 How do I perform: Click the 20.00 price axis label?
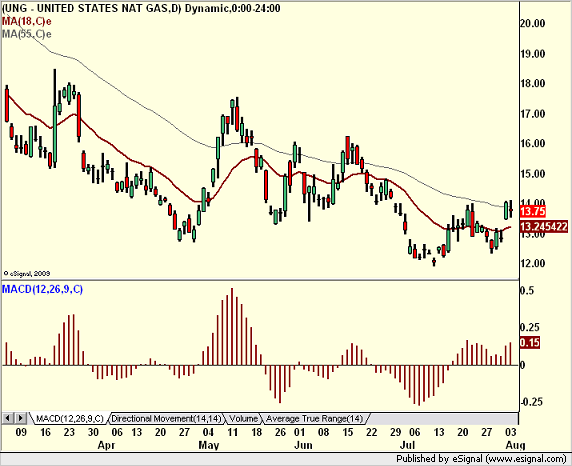coord(533,23)
